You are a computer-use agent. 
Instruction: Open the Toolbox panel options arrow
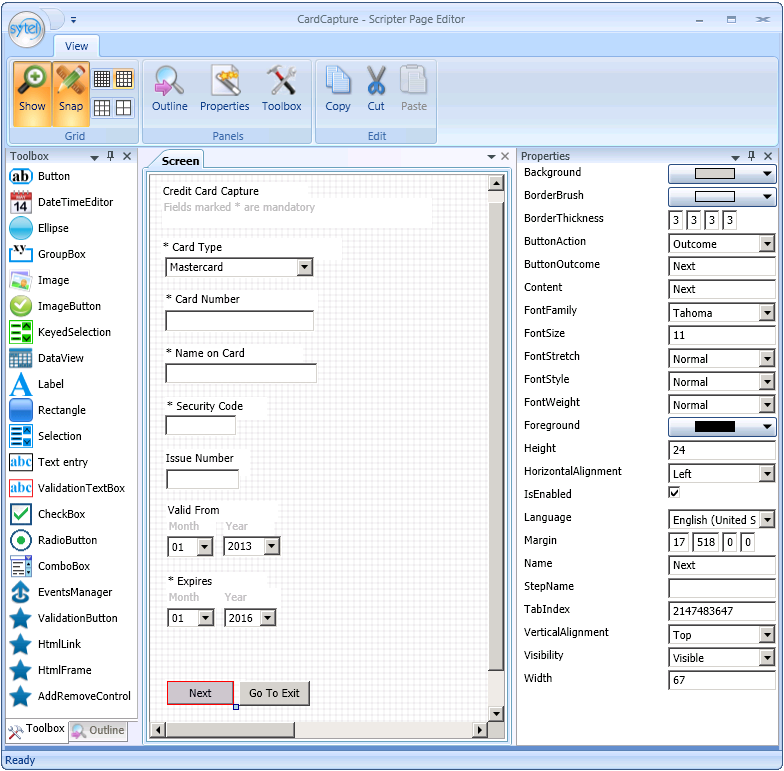(x=94, y=158)
